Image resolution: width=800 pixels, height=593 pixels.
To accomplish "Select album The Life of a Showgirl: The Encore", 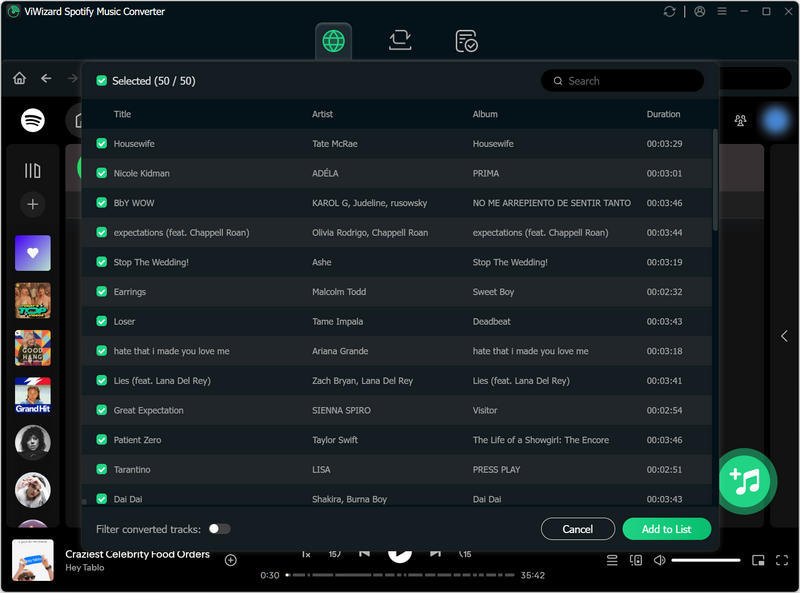I will [x=540, y=439].
